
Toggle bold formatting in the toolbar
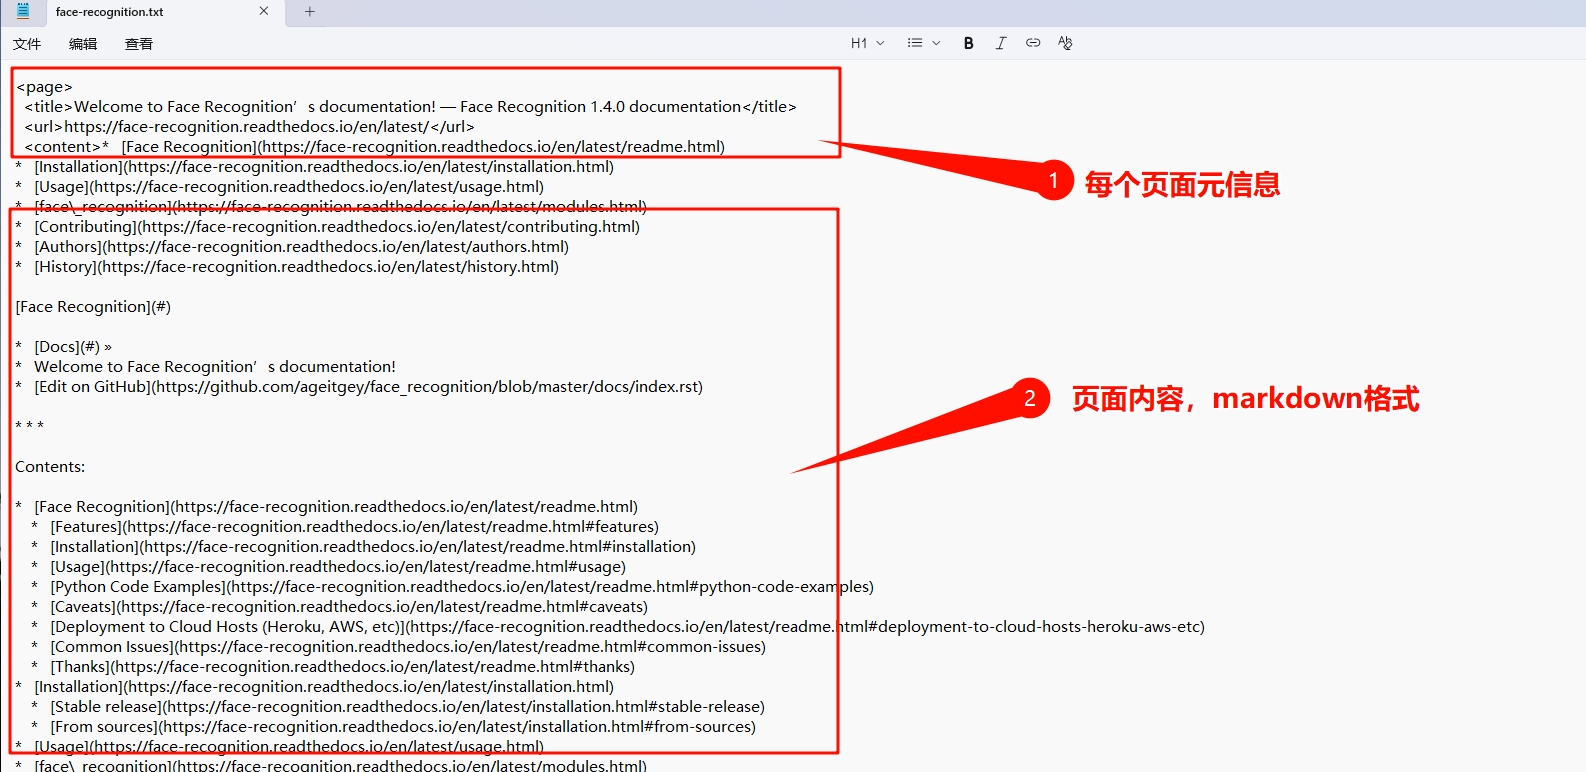[x=968, y=43]
